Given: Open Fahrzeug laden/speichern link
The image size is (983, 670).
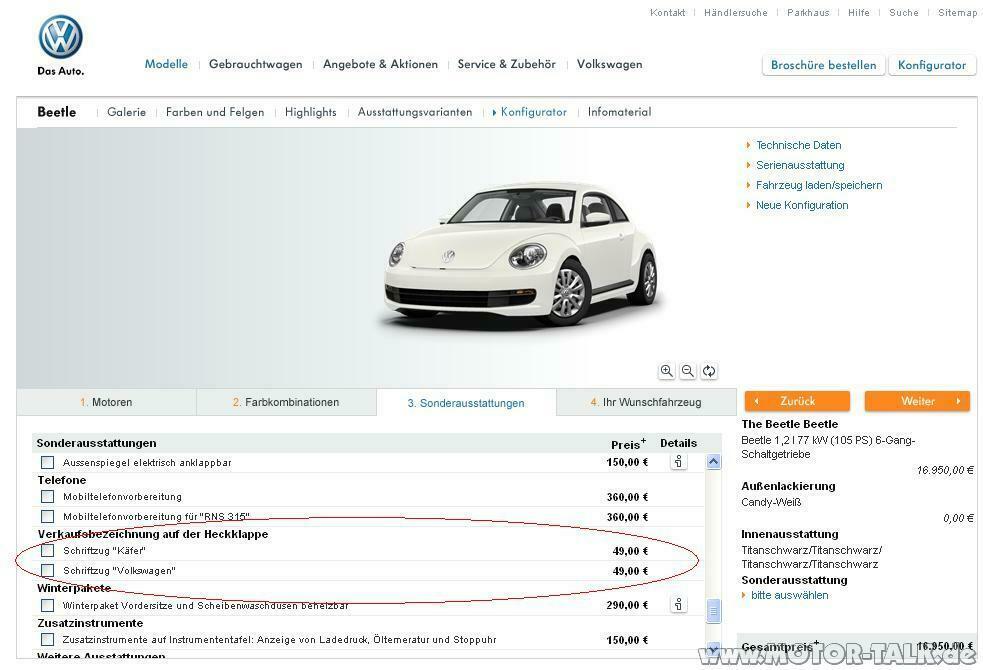Looking at the screenshot, I should 819,186.
